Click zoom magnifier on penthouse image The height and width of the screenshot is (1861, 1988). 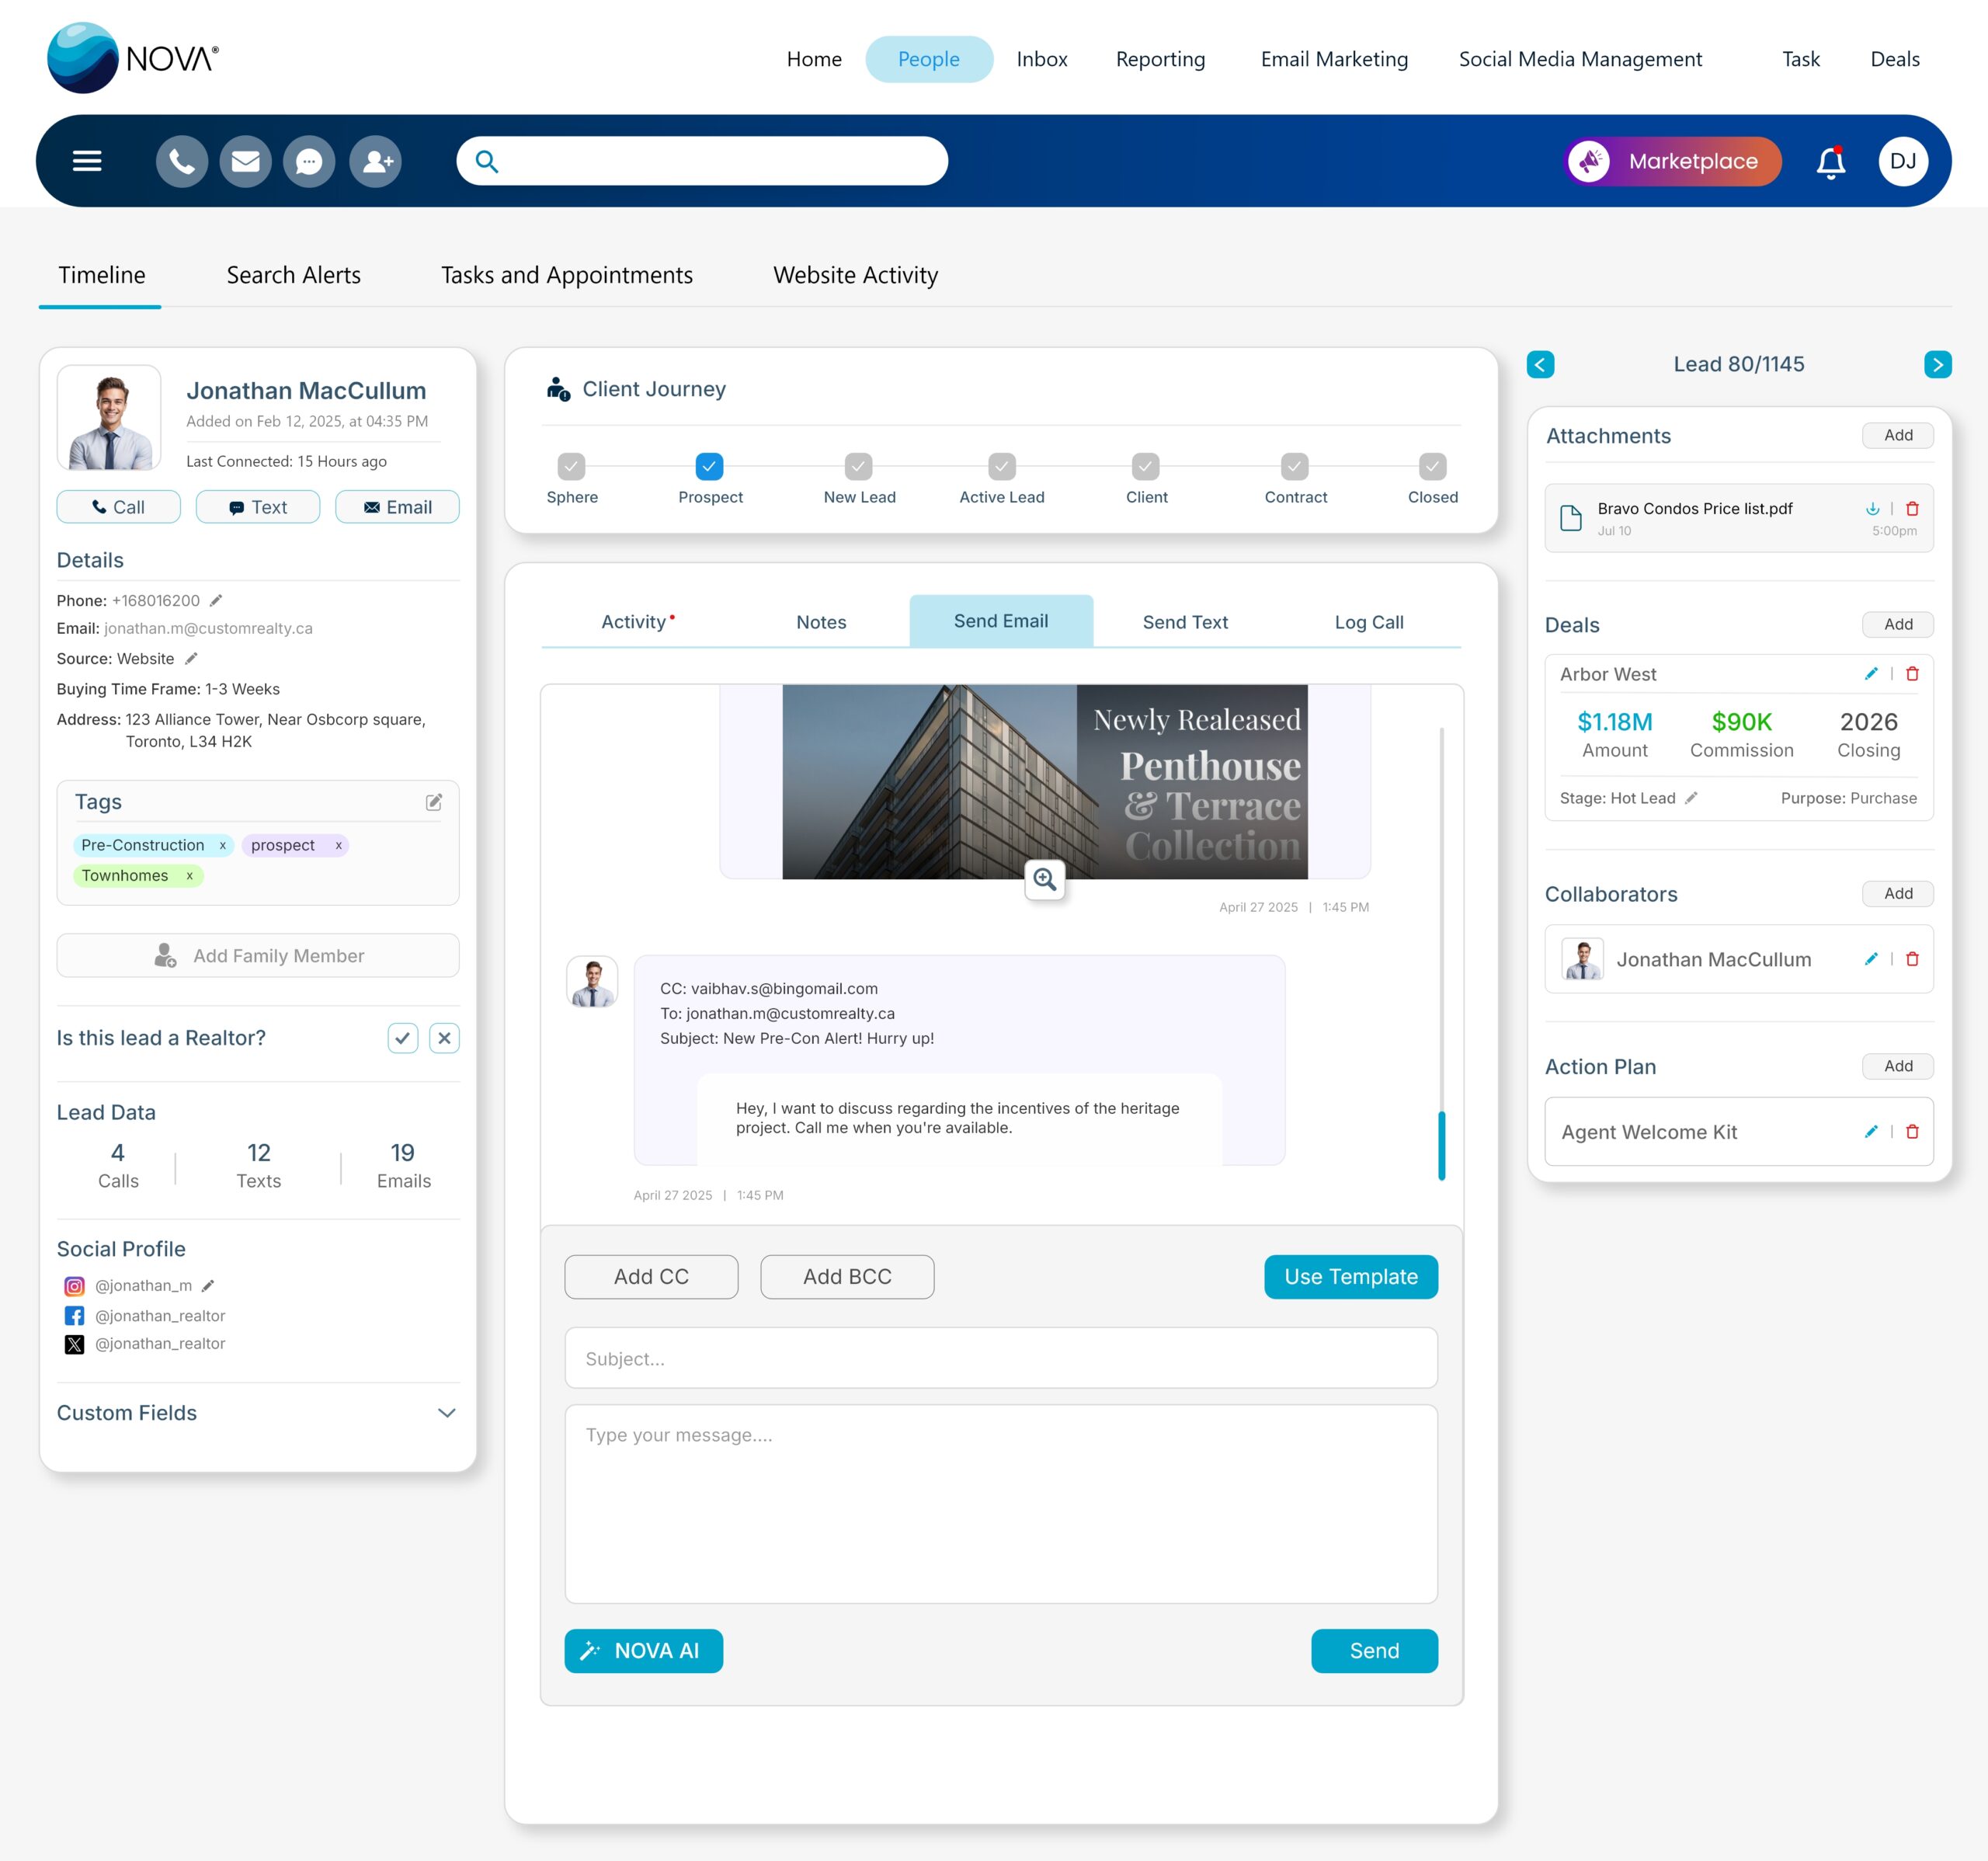(x=1045, y=879)
